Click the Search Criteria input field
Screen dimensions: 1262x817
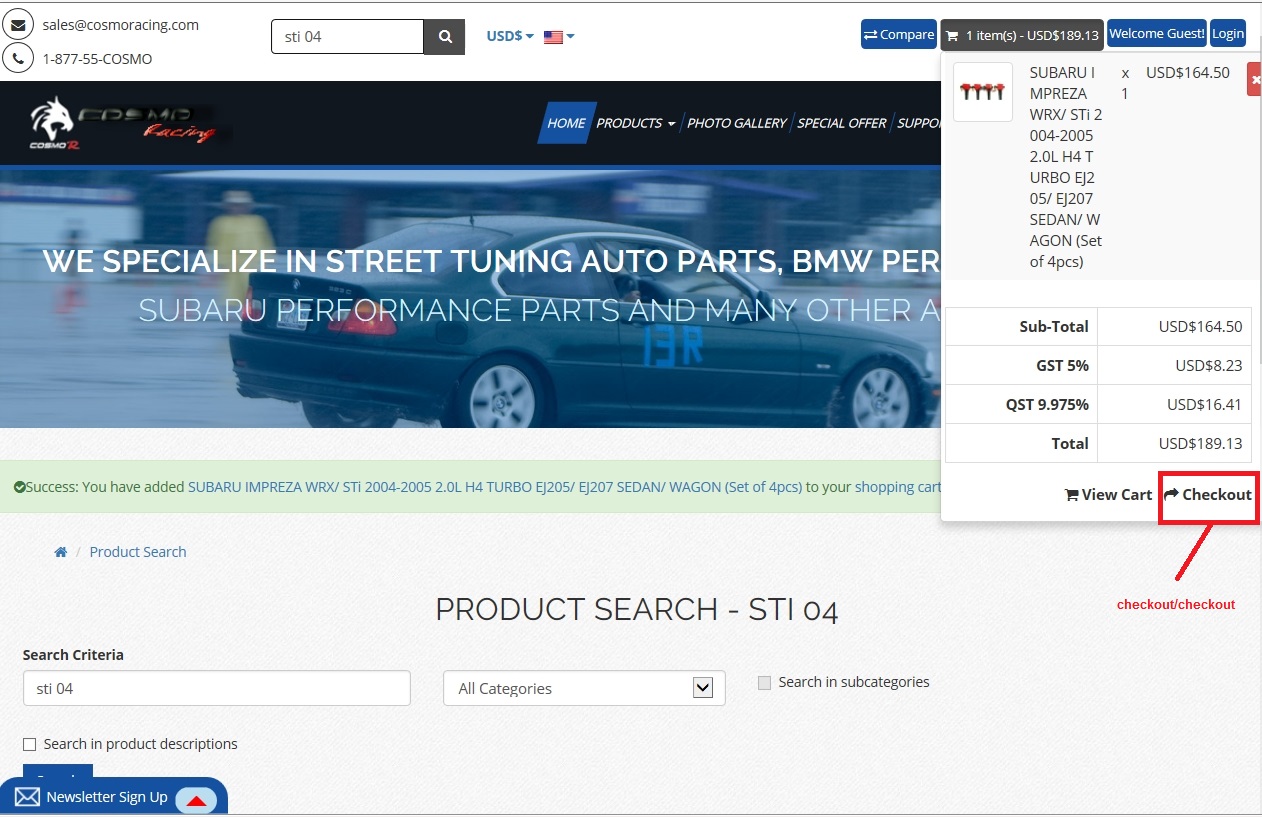[217, 688]
